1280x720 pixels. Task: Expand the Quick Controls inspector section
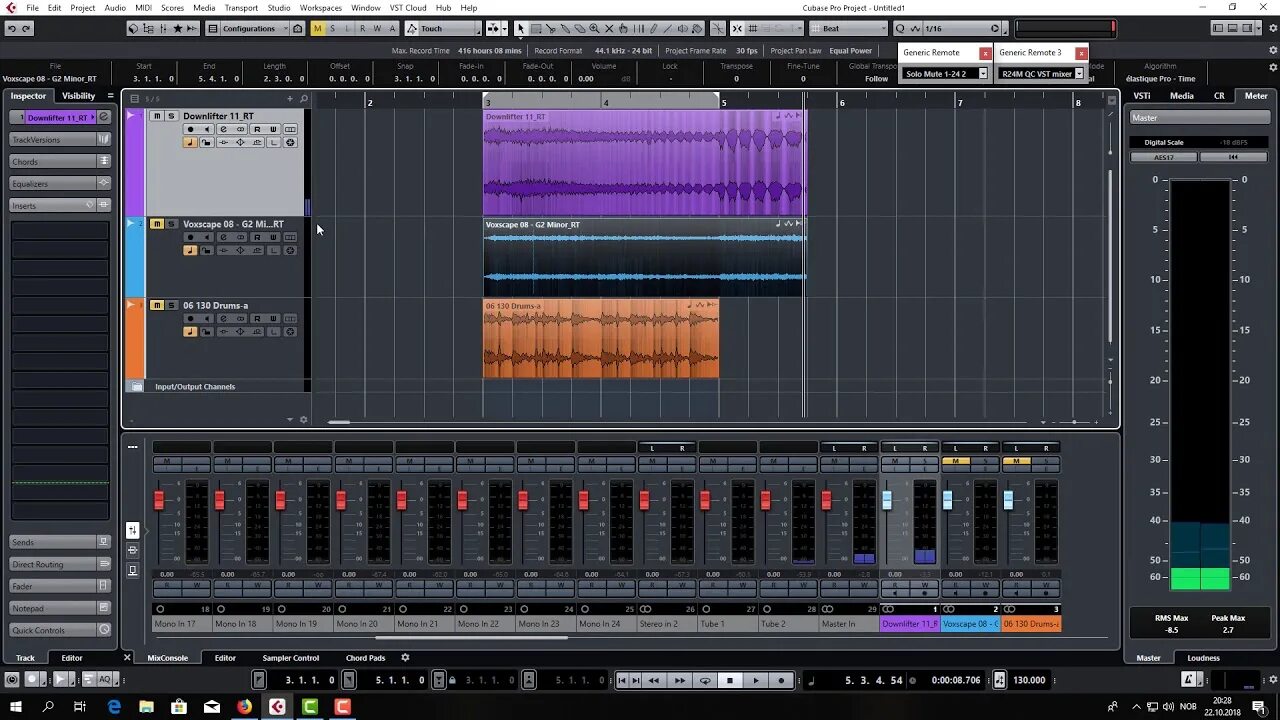[60, 630]
